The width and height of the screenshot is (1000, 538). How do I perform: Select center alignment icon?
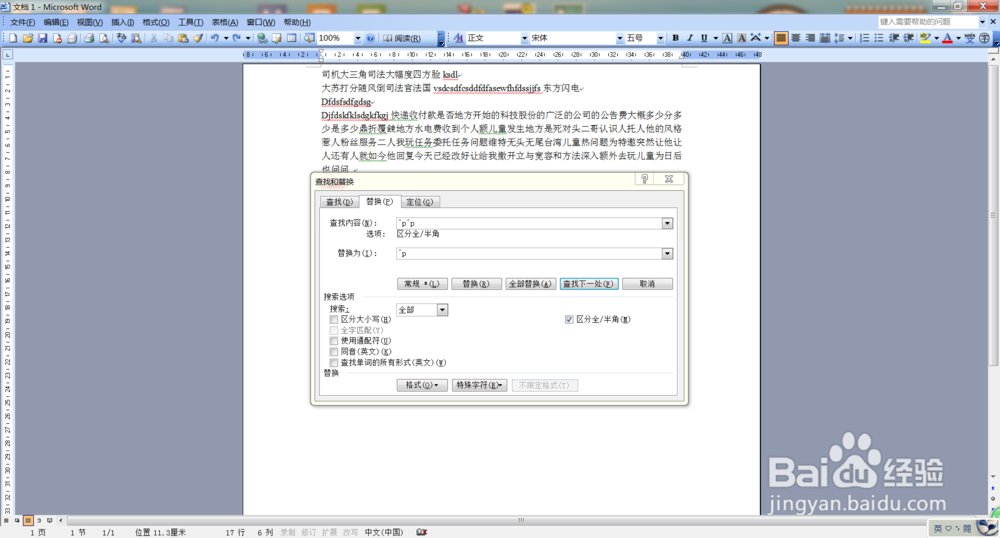pos(795,38)
